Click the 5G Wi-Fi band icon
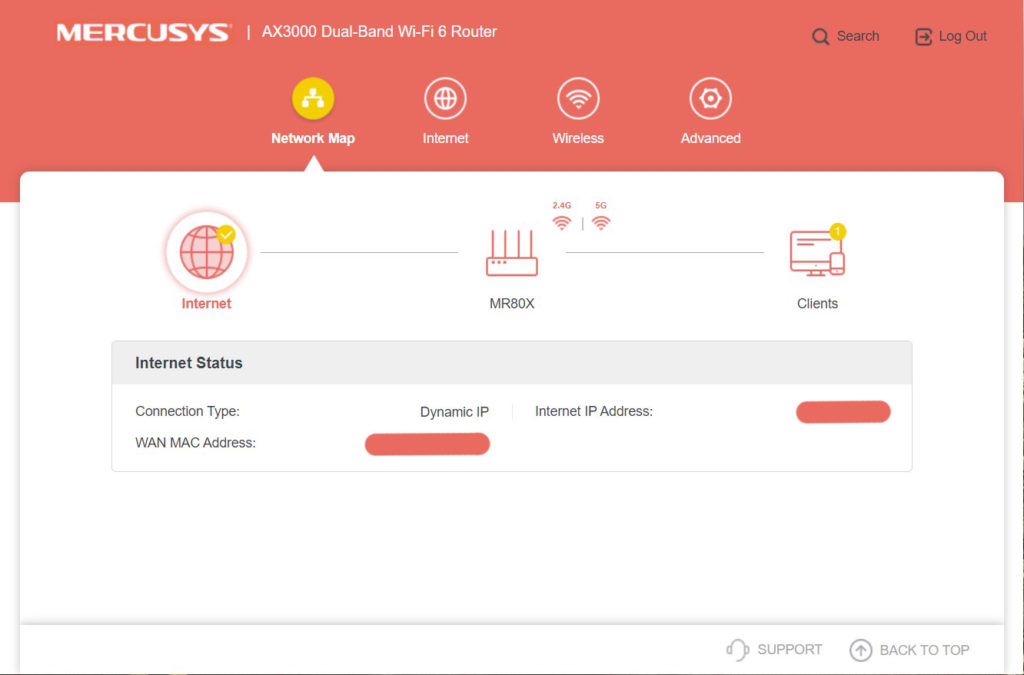This screenshot has width=1024, height=675. point(601,222)
